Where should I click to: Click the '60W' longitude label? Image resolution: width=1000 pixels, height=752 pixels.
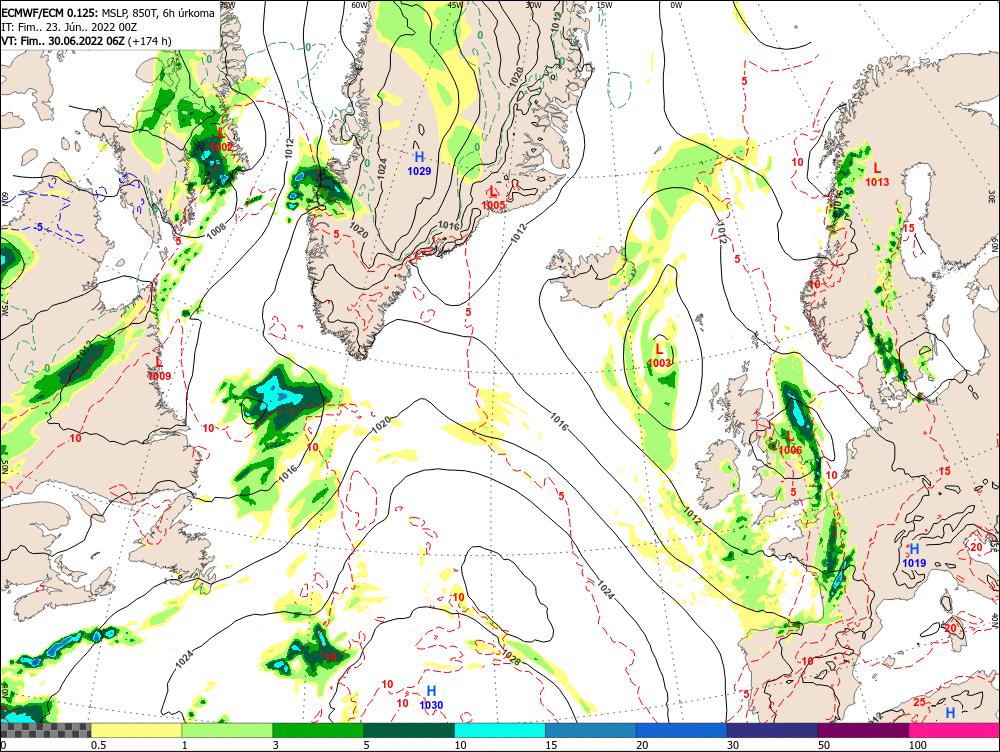coord(360,4)
